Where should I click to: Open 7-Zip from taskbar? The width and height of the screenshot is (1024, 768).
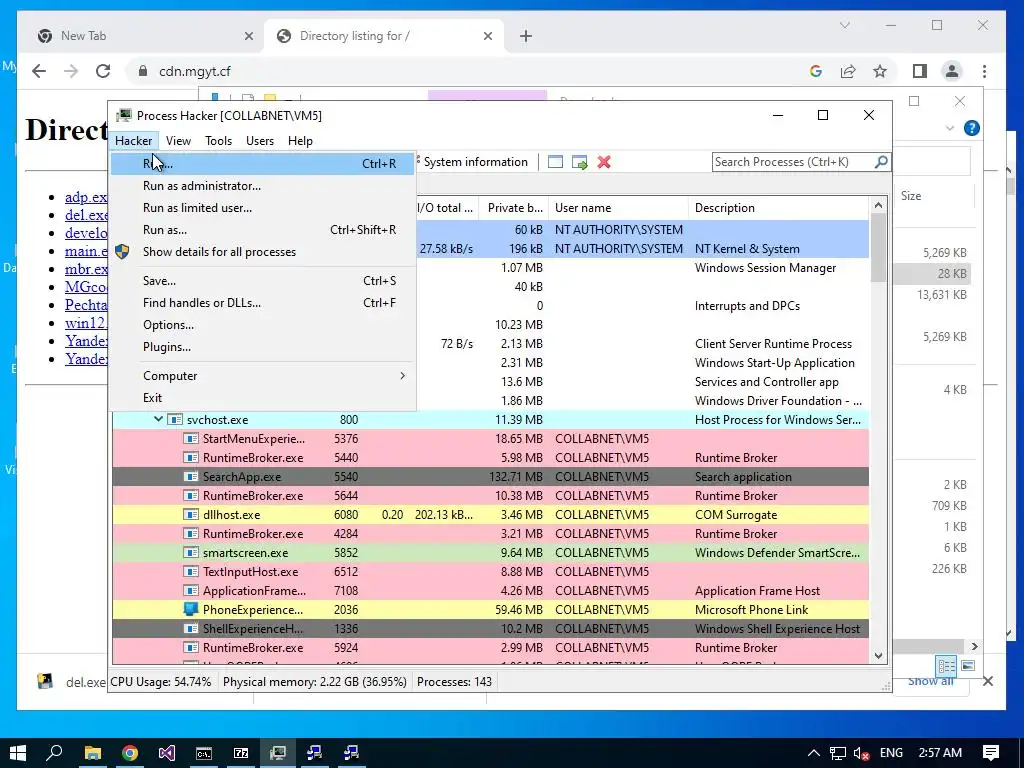pyautogui.click(x=241, y=753)
